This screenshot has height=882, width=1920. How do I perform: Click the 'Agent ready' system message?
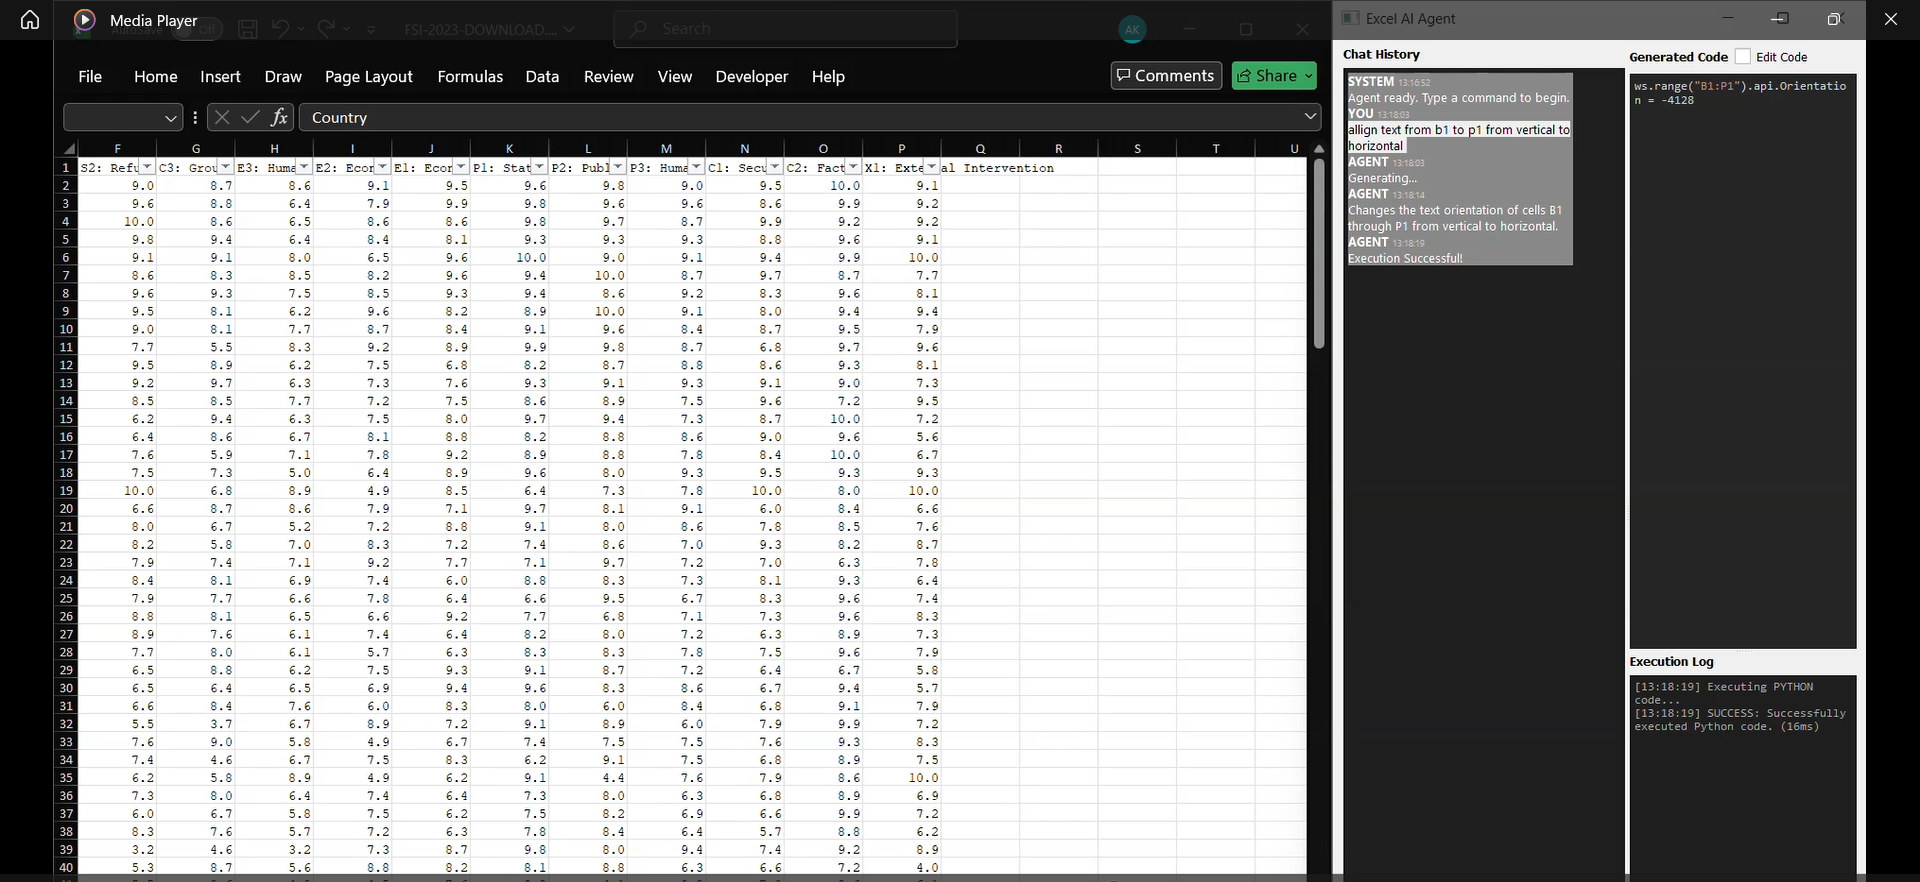1459,98
